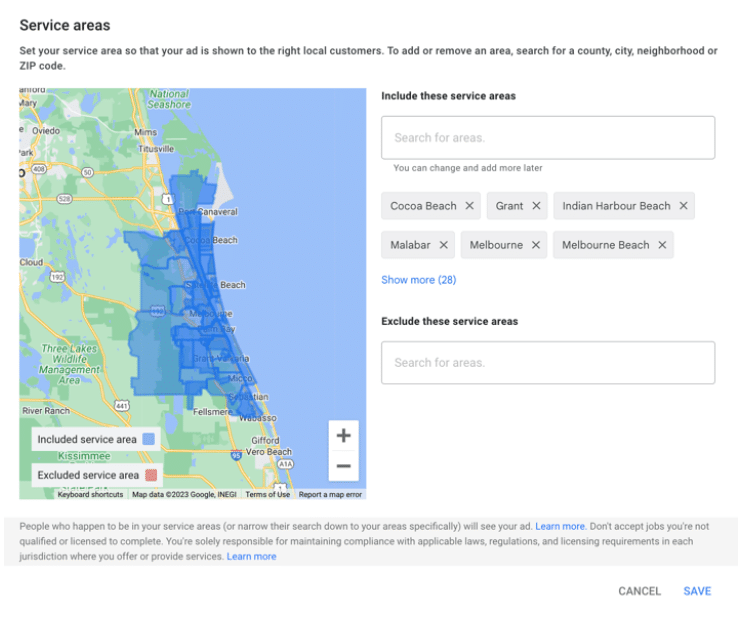
Task: Click the Interstate 95 shield near Vero Beach
Action: (x=236, y=455)
